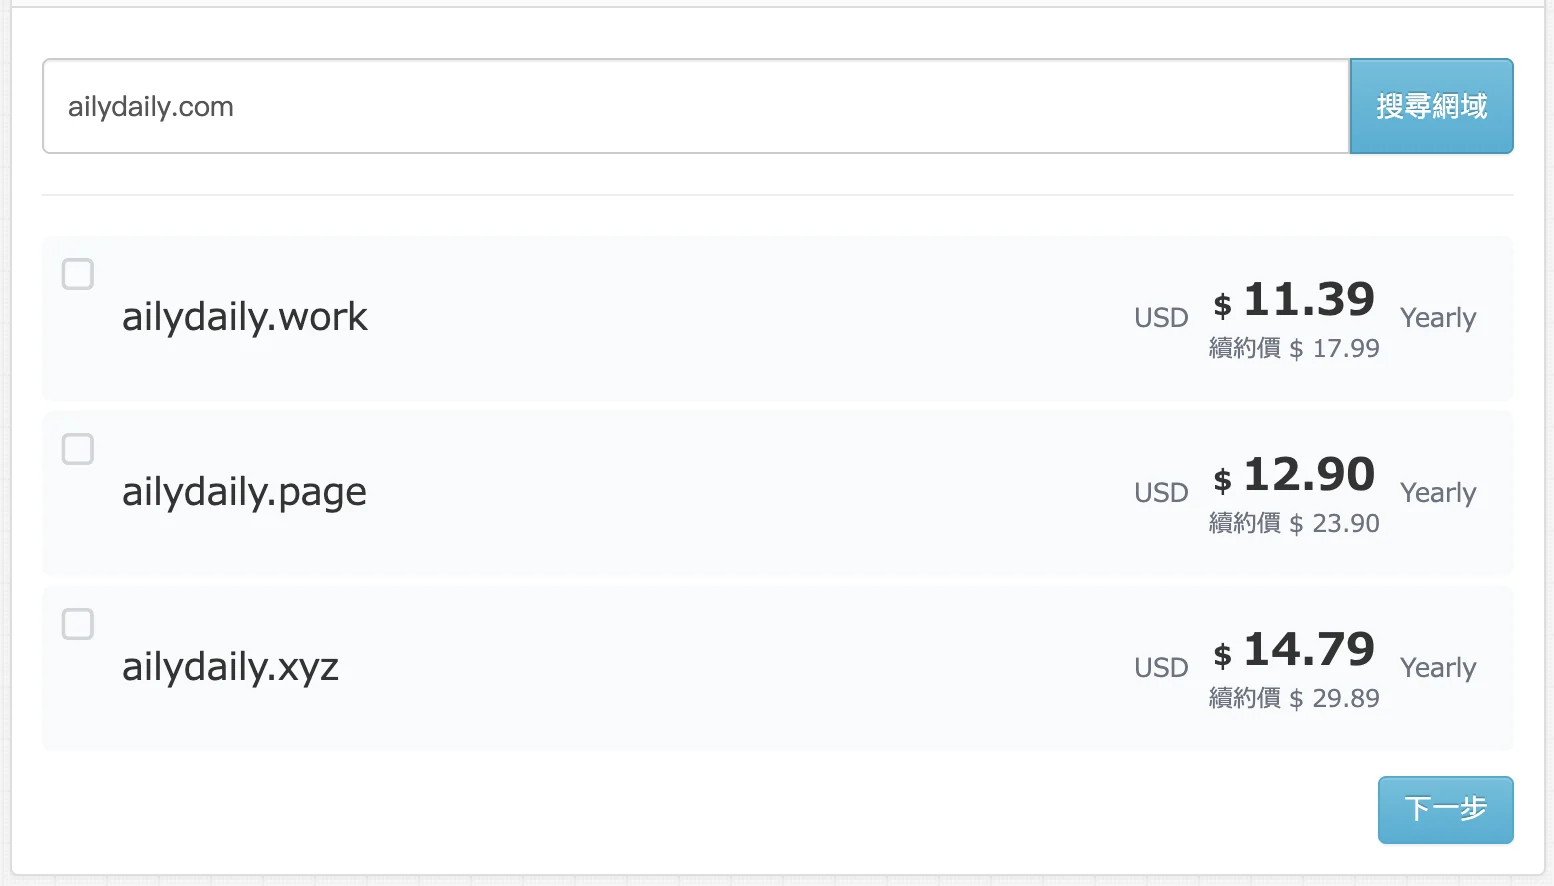
Task: Select the ailydaily.page domain name
Action: (x=244, y=492)
